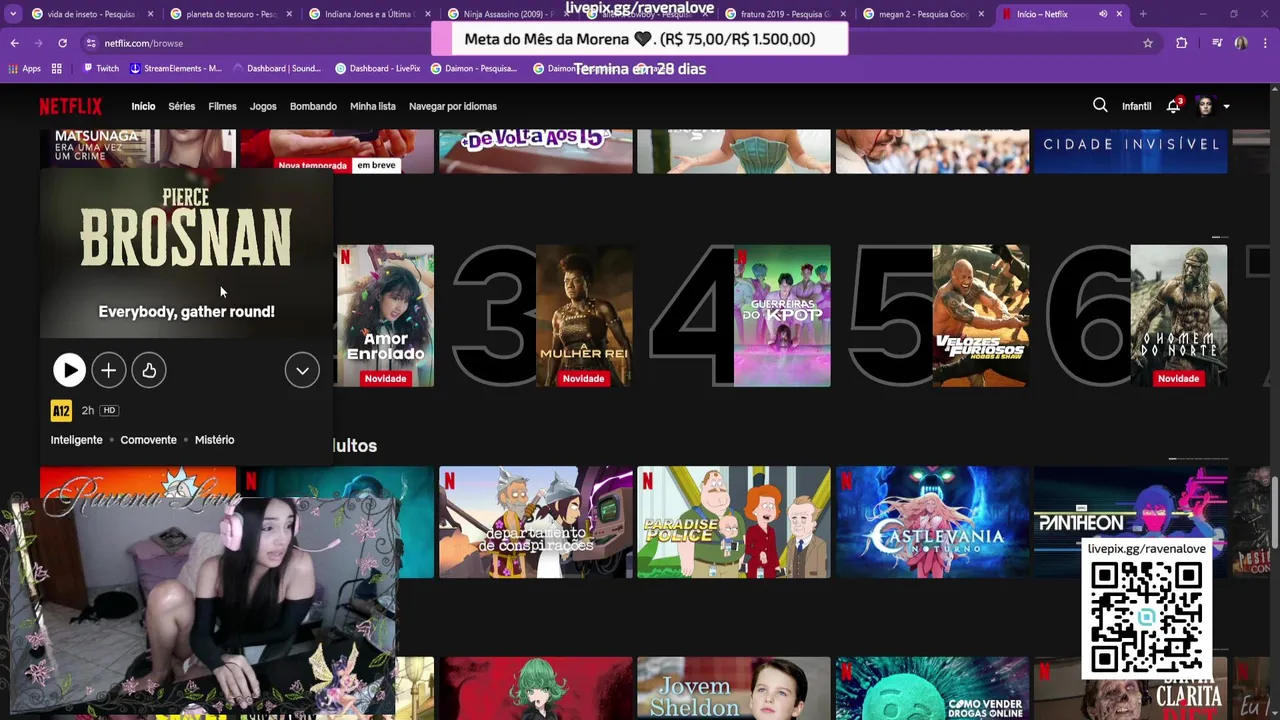Open Daimon - Pesquisa bookmark

[474, 68]
